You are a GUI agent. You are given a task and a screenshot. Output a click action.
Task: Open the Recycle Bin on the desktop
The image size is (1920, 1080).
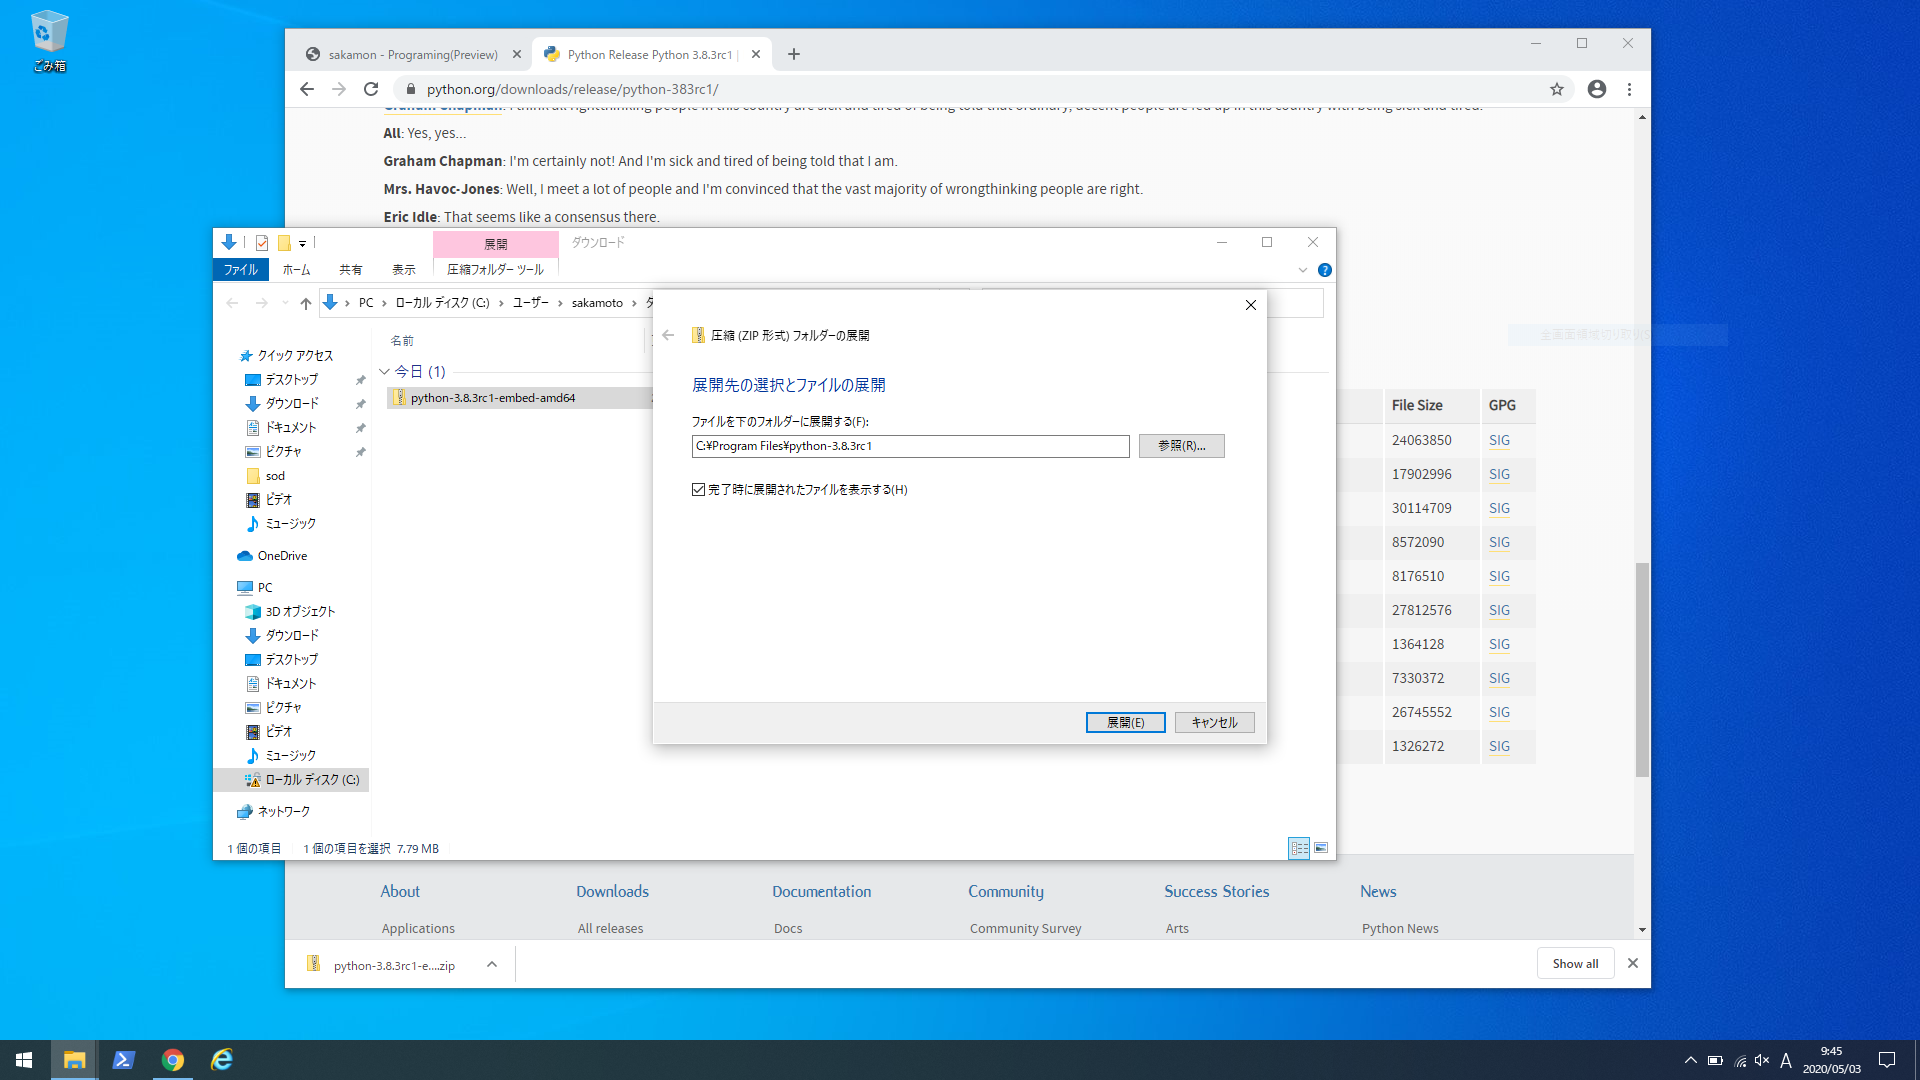pos(49,40)
